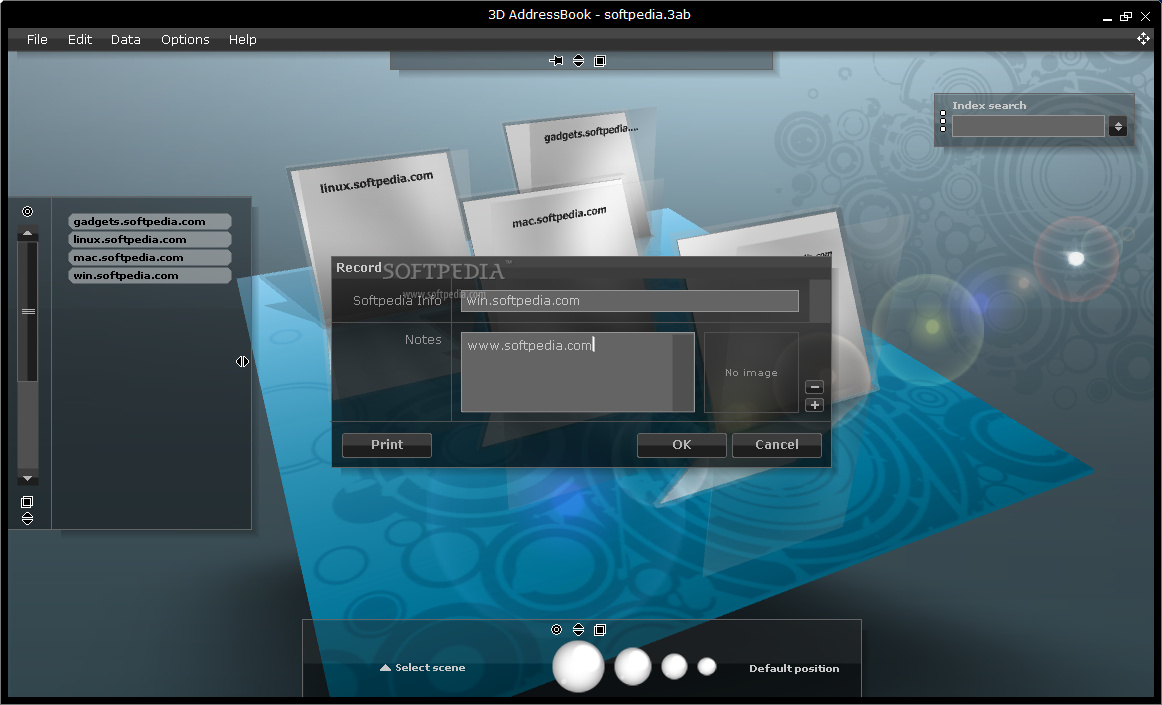Click the plus add image button
Screen dimensions: 1162x705
coord(814,406)
